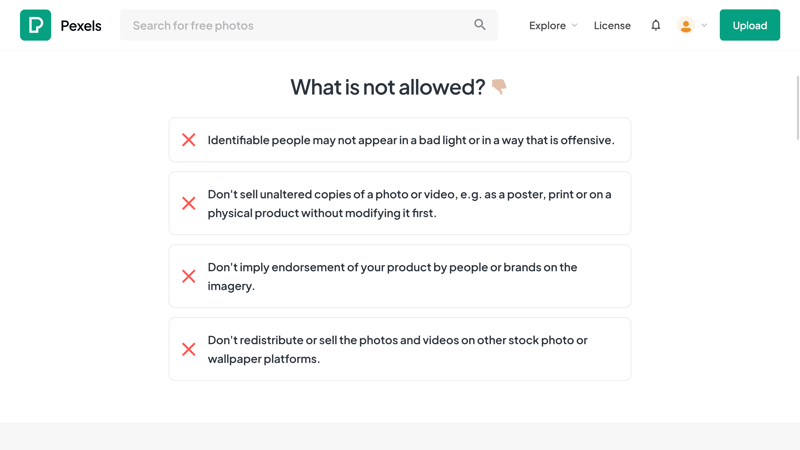Viewport: 800px width, 450px height.
Task: Click the Pexels brand name
Action: pyautogui.click(x=81, y=26)
